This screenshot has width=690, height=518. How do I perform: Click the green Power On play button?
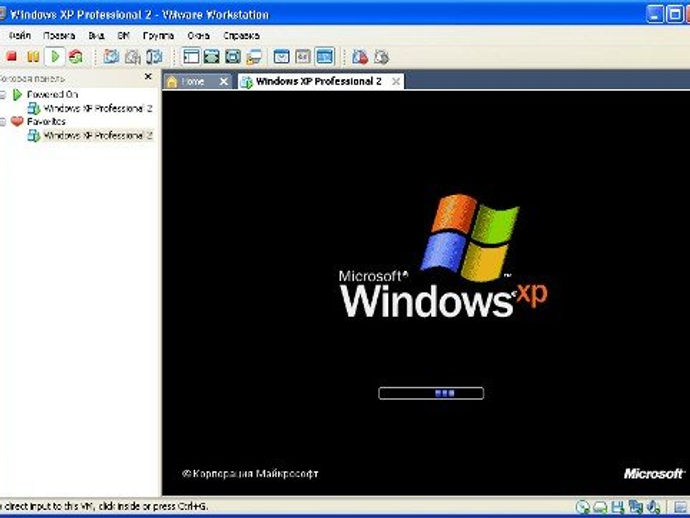pyautogui.click(x=55, y=56)
